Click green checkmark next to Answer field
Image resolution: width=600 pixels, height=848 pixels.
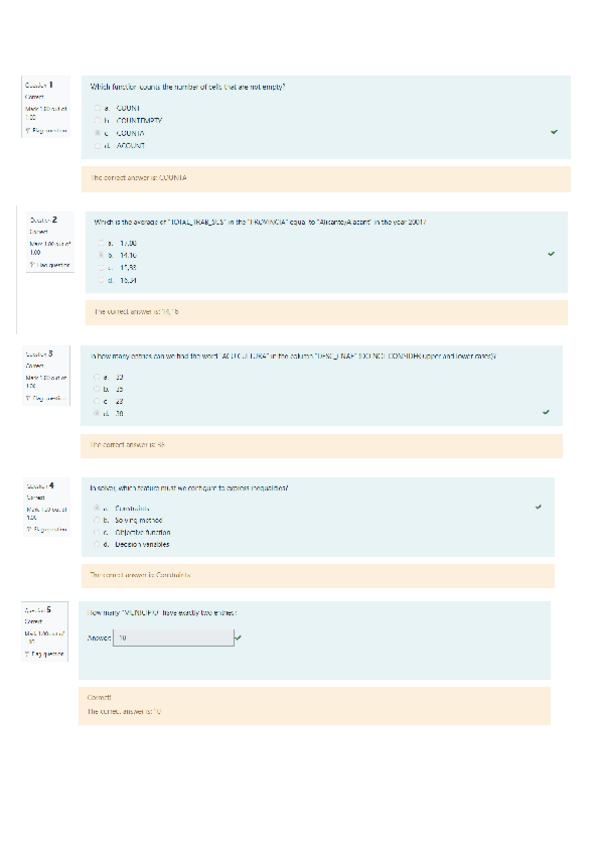coord(238,637)
